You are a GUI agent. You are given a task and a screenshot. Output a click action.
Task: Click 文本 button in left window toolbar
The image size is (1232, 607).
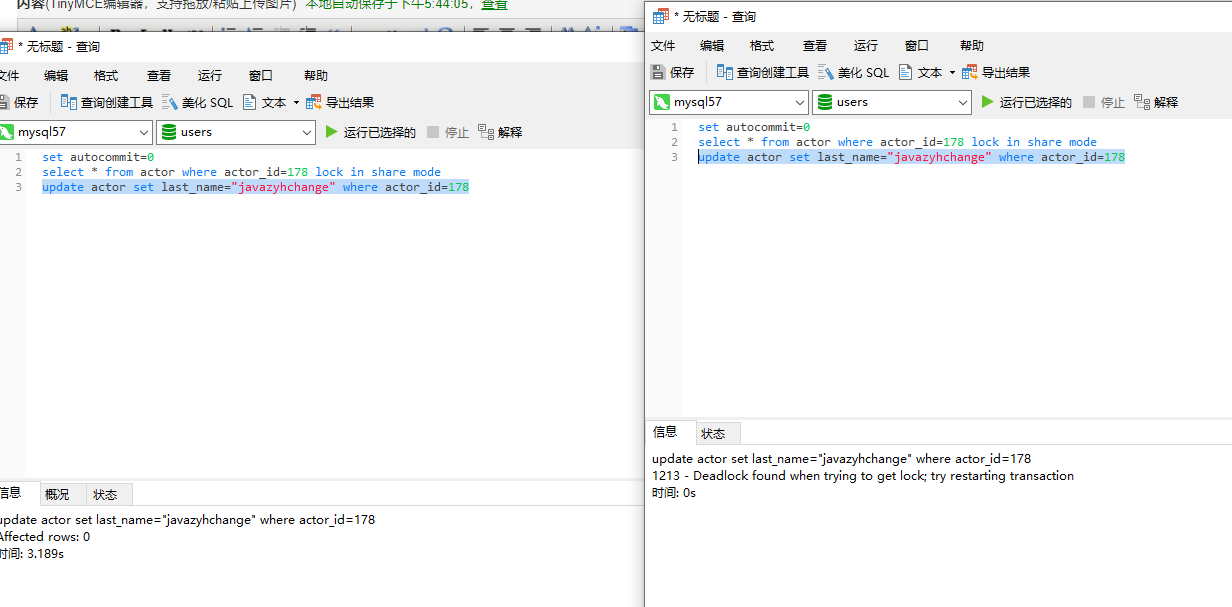tap(265, 102)
